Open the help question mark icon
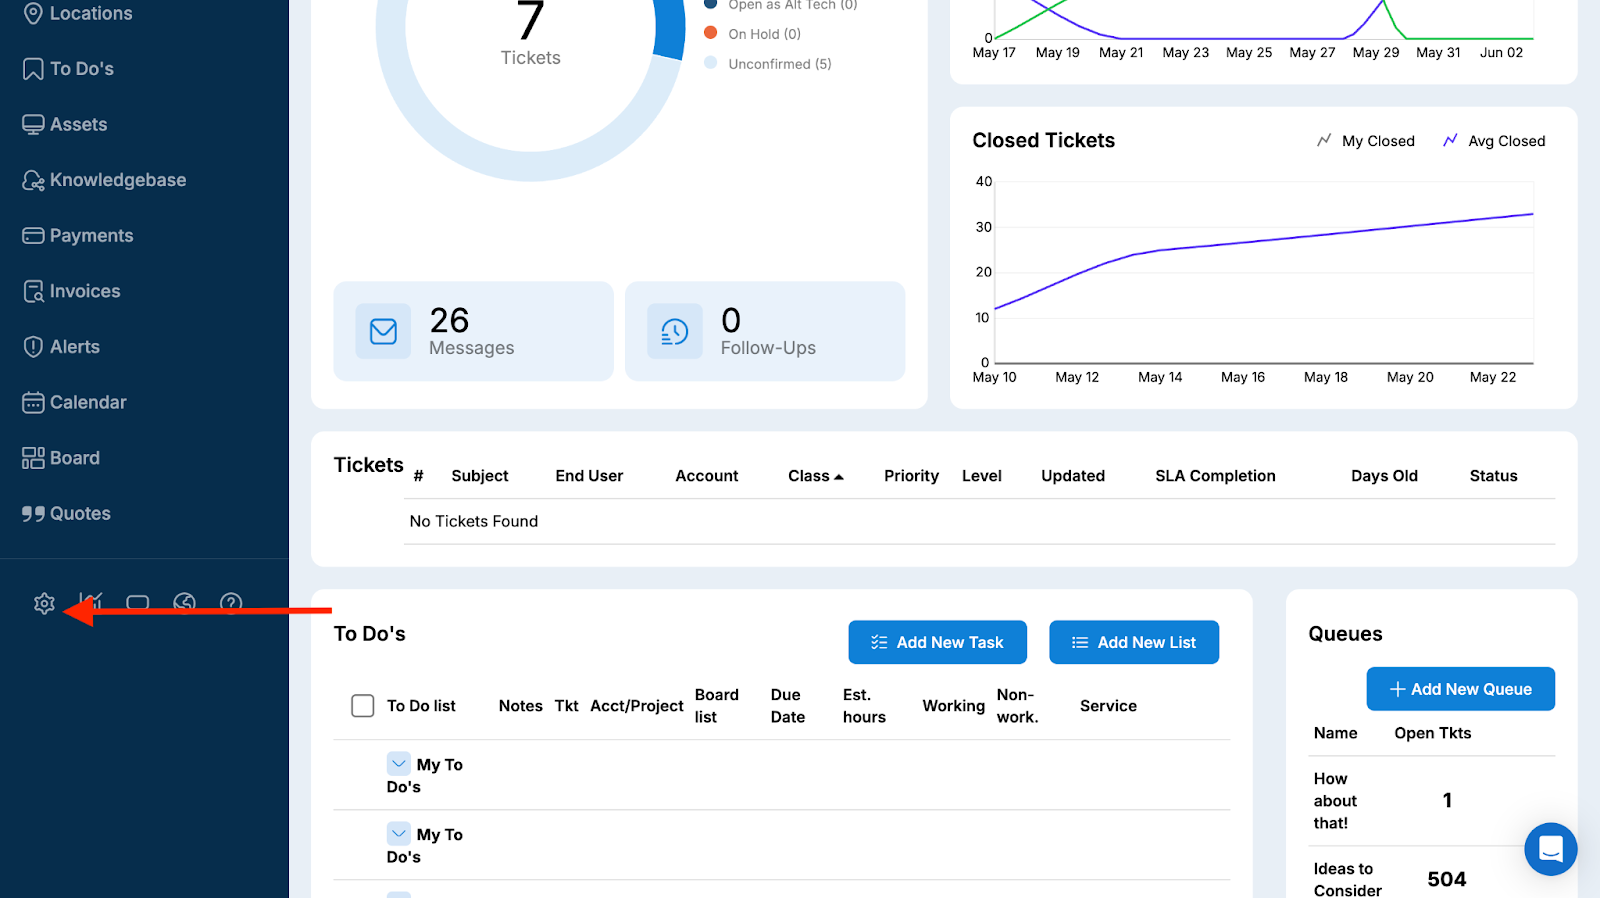 pyautogui.click(x=231, y=602)
